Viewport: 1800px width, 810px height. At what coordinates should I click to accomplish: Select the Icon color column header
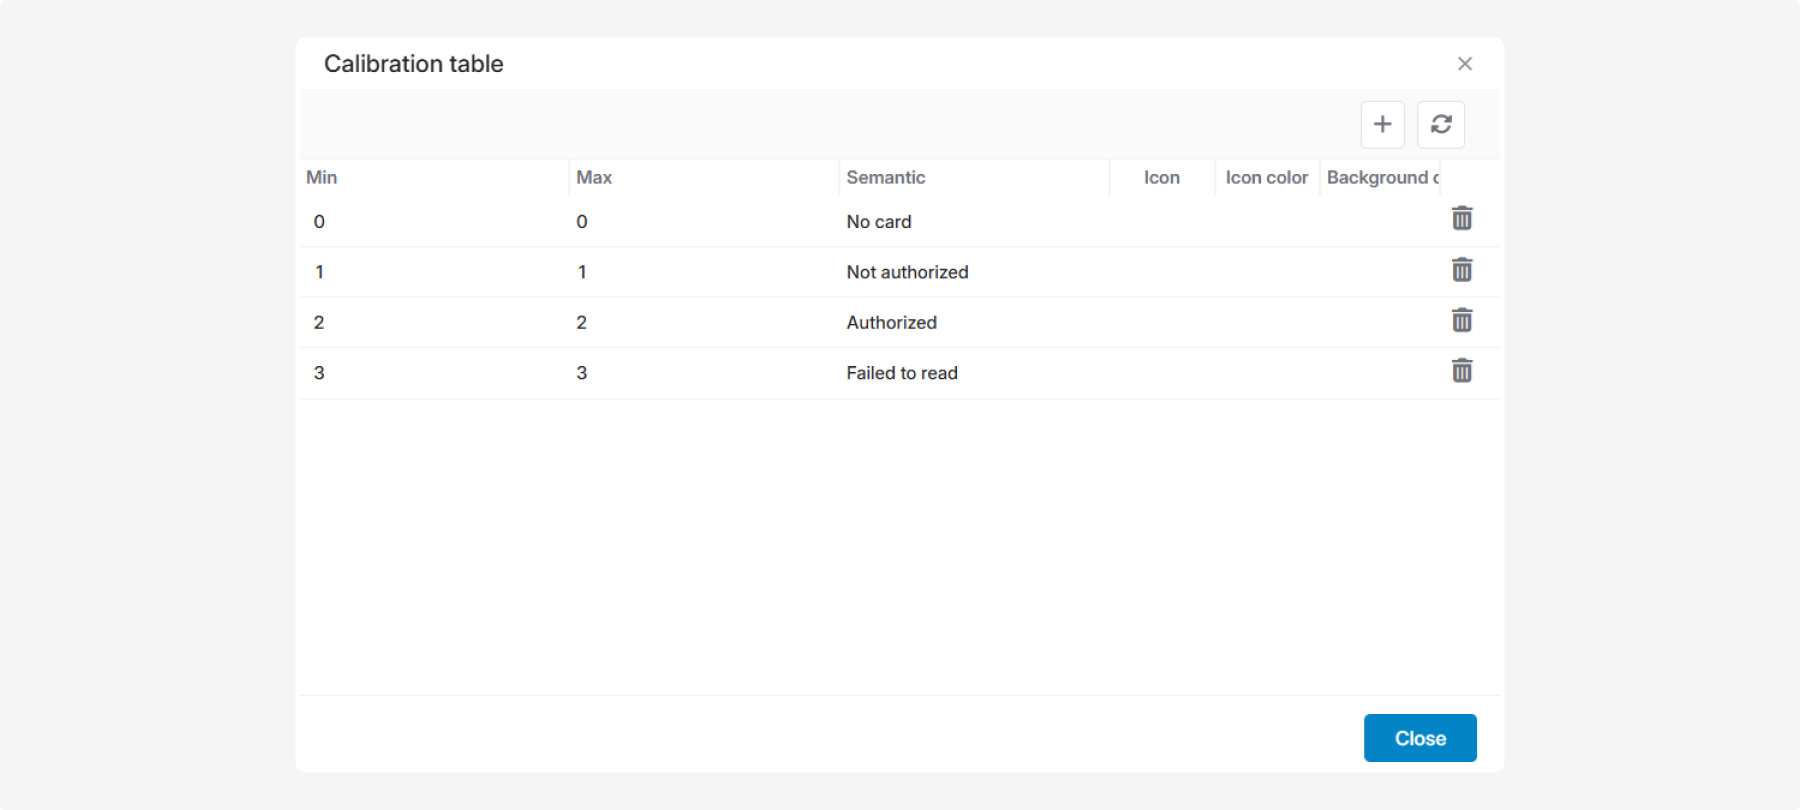point(1266,178)
